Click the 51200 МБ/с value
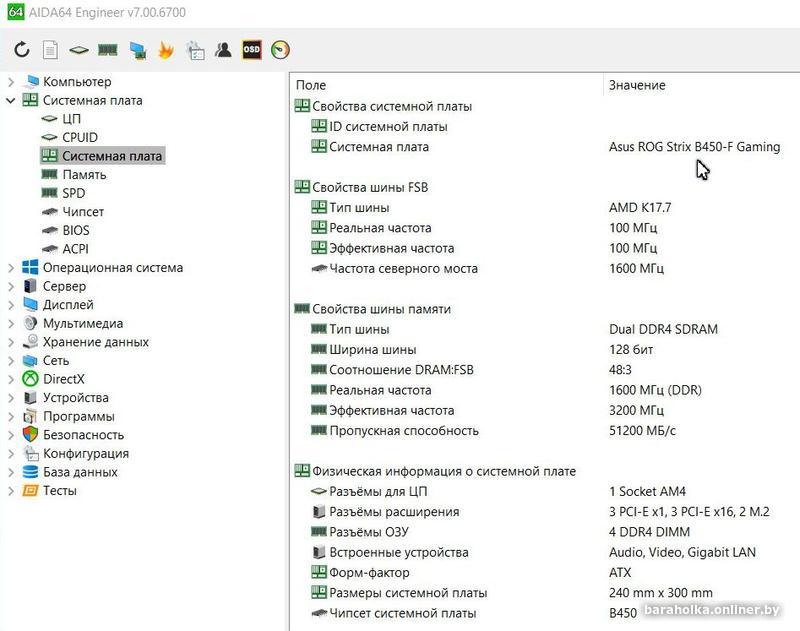The width and height of the screenshot is (800, 631). [x=642, y=431]
